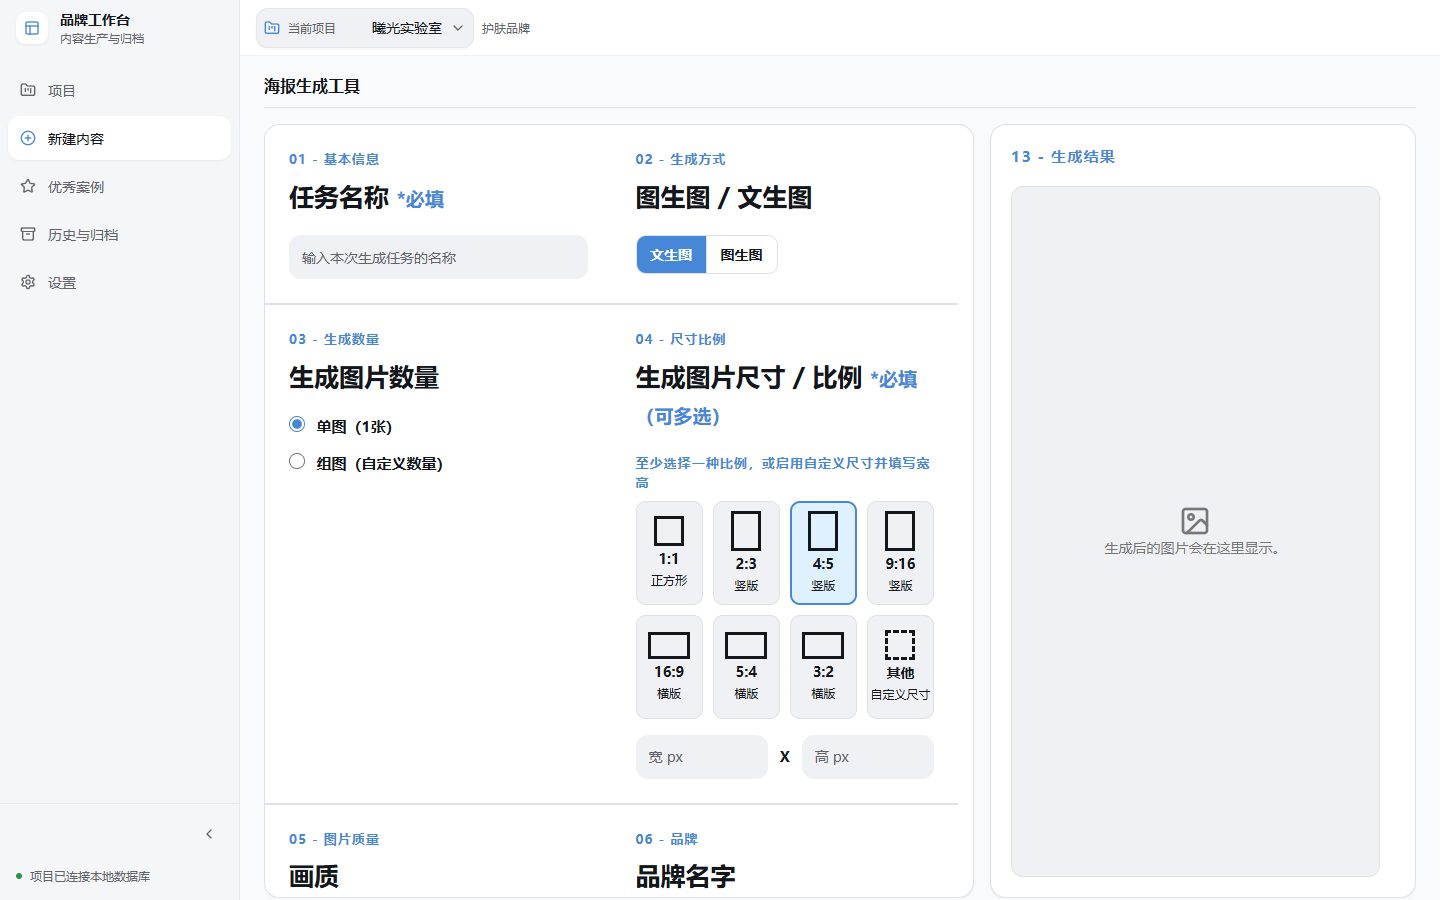This screenshot has height=900, width=1440.
Task: Select the 1:1 正方形 ratio tile
Action: (669, 553)
